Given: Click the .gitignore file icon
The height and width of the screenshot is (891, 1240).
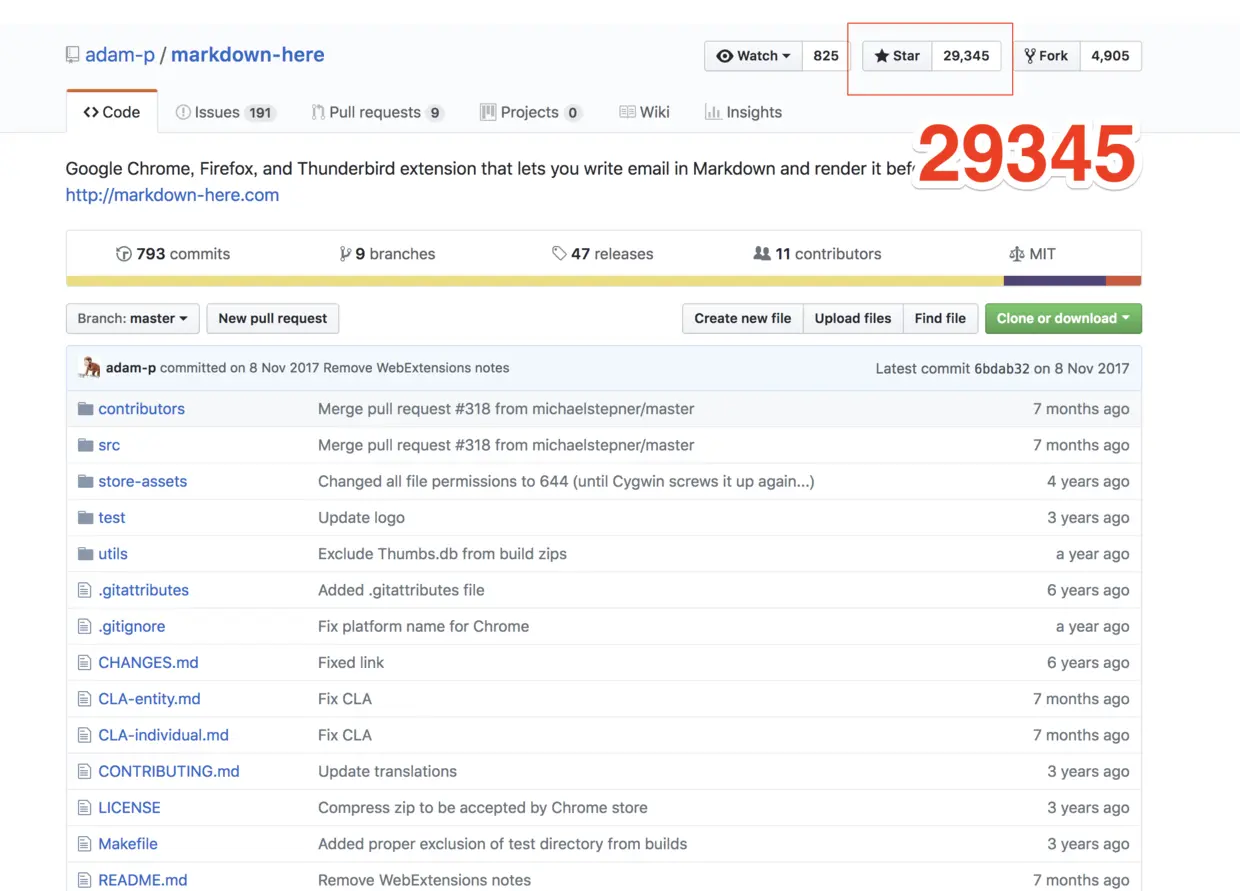Looking at the screenshot, I should pyautogui.click(x=84, y=626).
